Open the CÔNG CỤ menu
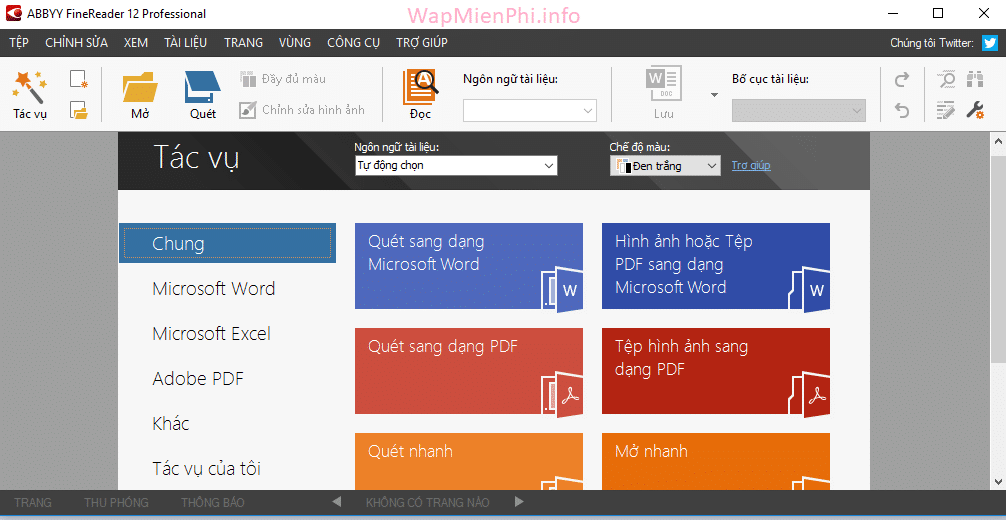1006x520 pixels. (x=354, y=43)
